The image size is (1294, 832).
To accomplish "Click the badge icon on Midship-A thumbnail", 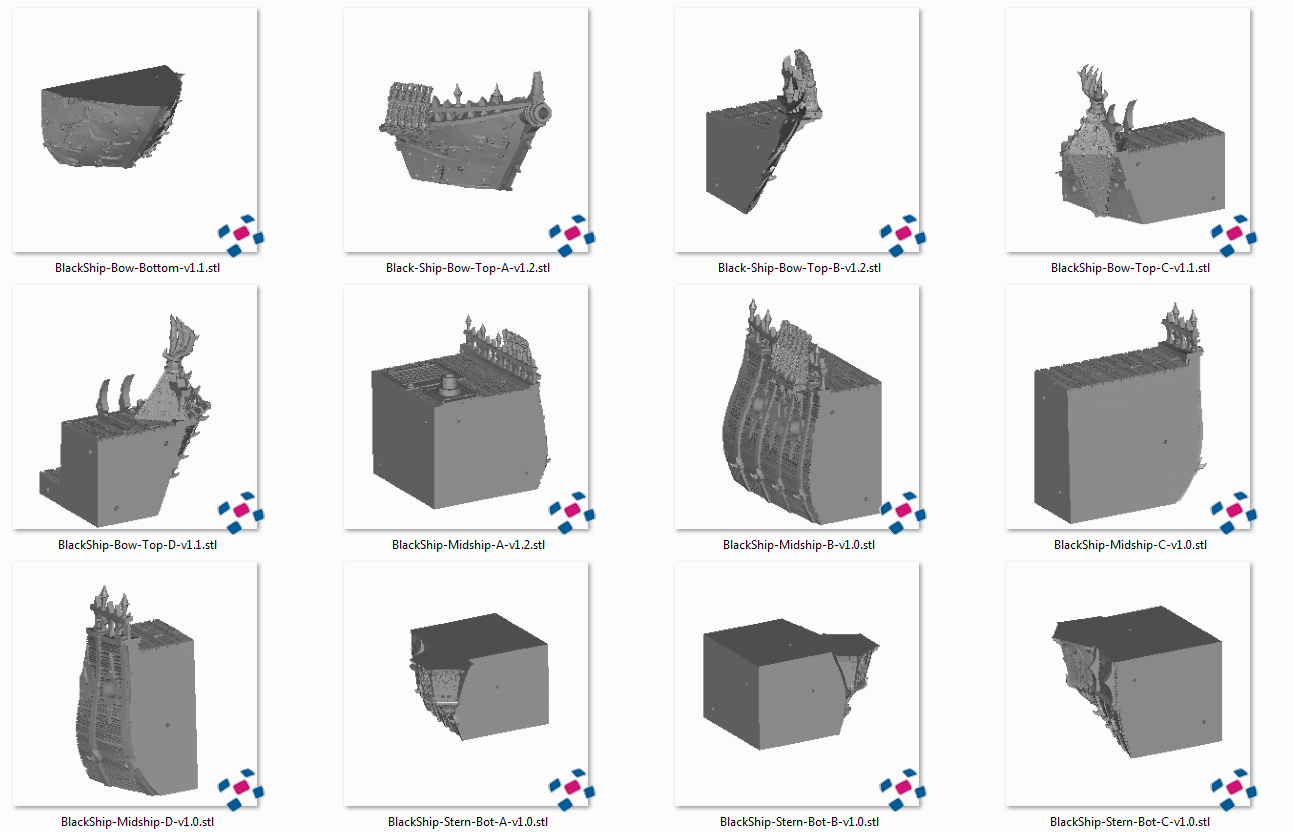I will click(571, 510).
